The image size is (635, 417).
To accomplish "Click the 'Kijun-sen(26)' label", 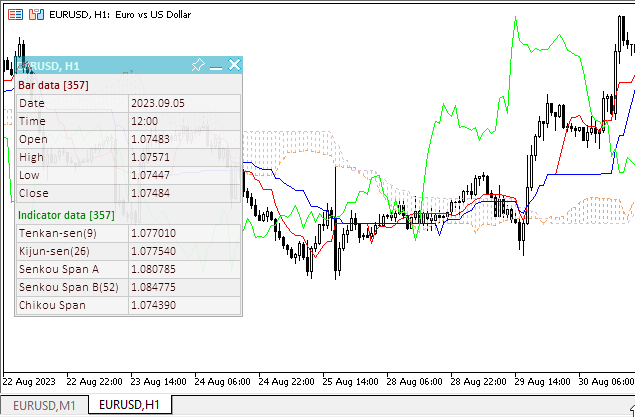I will (x=54, y=251).
